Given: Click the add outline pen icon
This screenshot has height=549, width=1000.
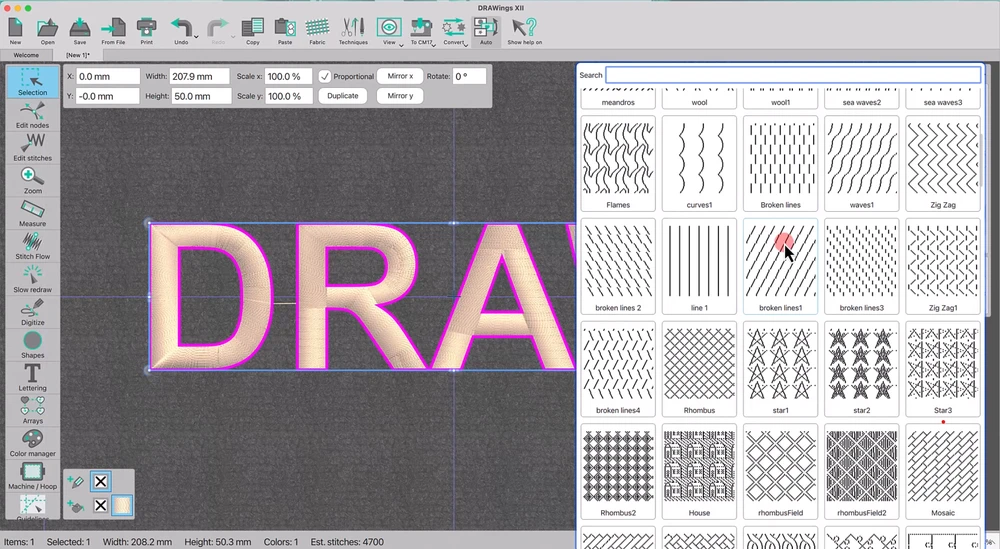Looking at the screenshot, I should 75,482.
